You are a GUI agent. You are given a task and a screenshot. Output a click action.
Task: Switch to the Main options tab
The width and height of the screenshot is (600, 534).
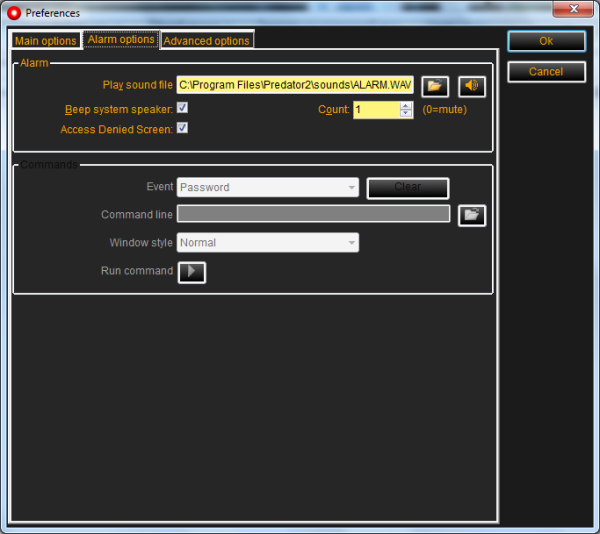click(x=45, y=41)
